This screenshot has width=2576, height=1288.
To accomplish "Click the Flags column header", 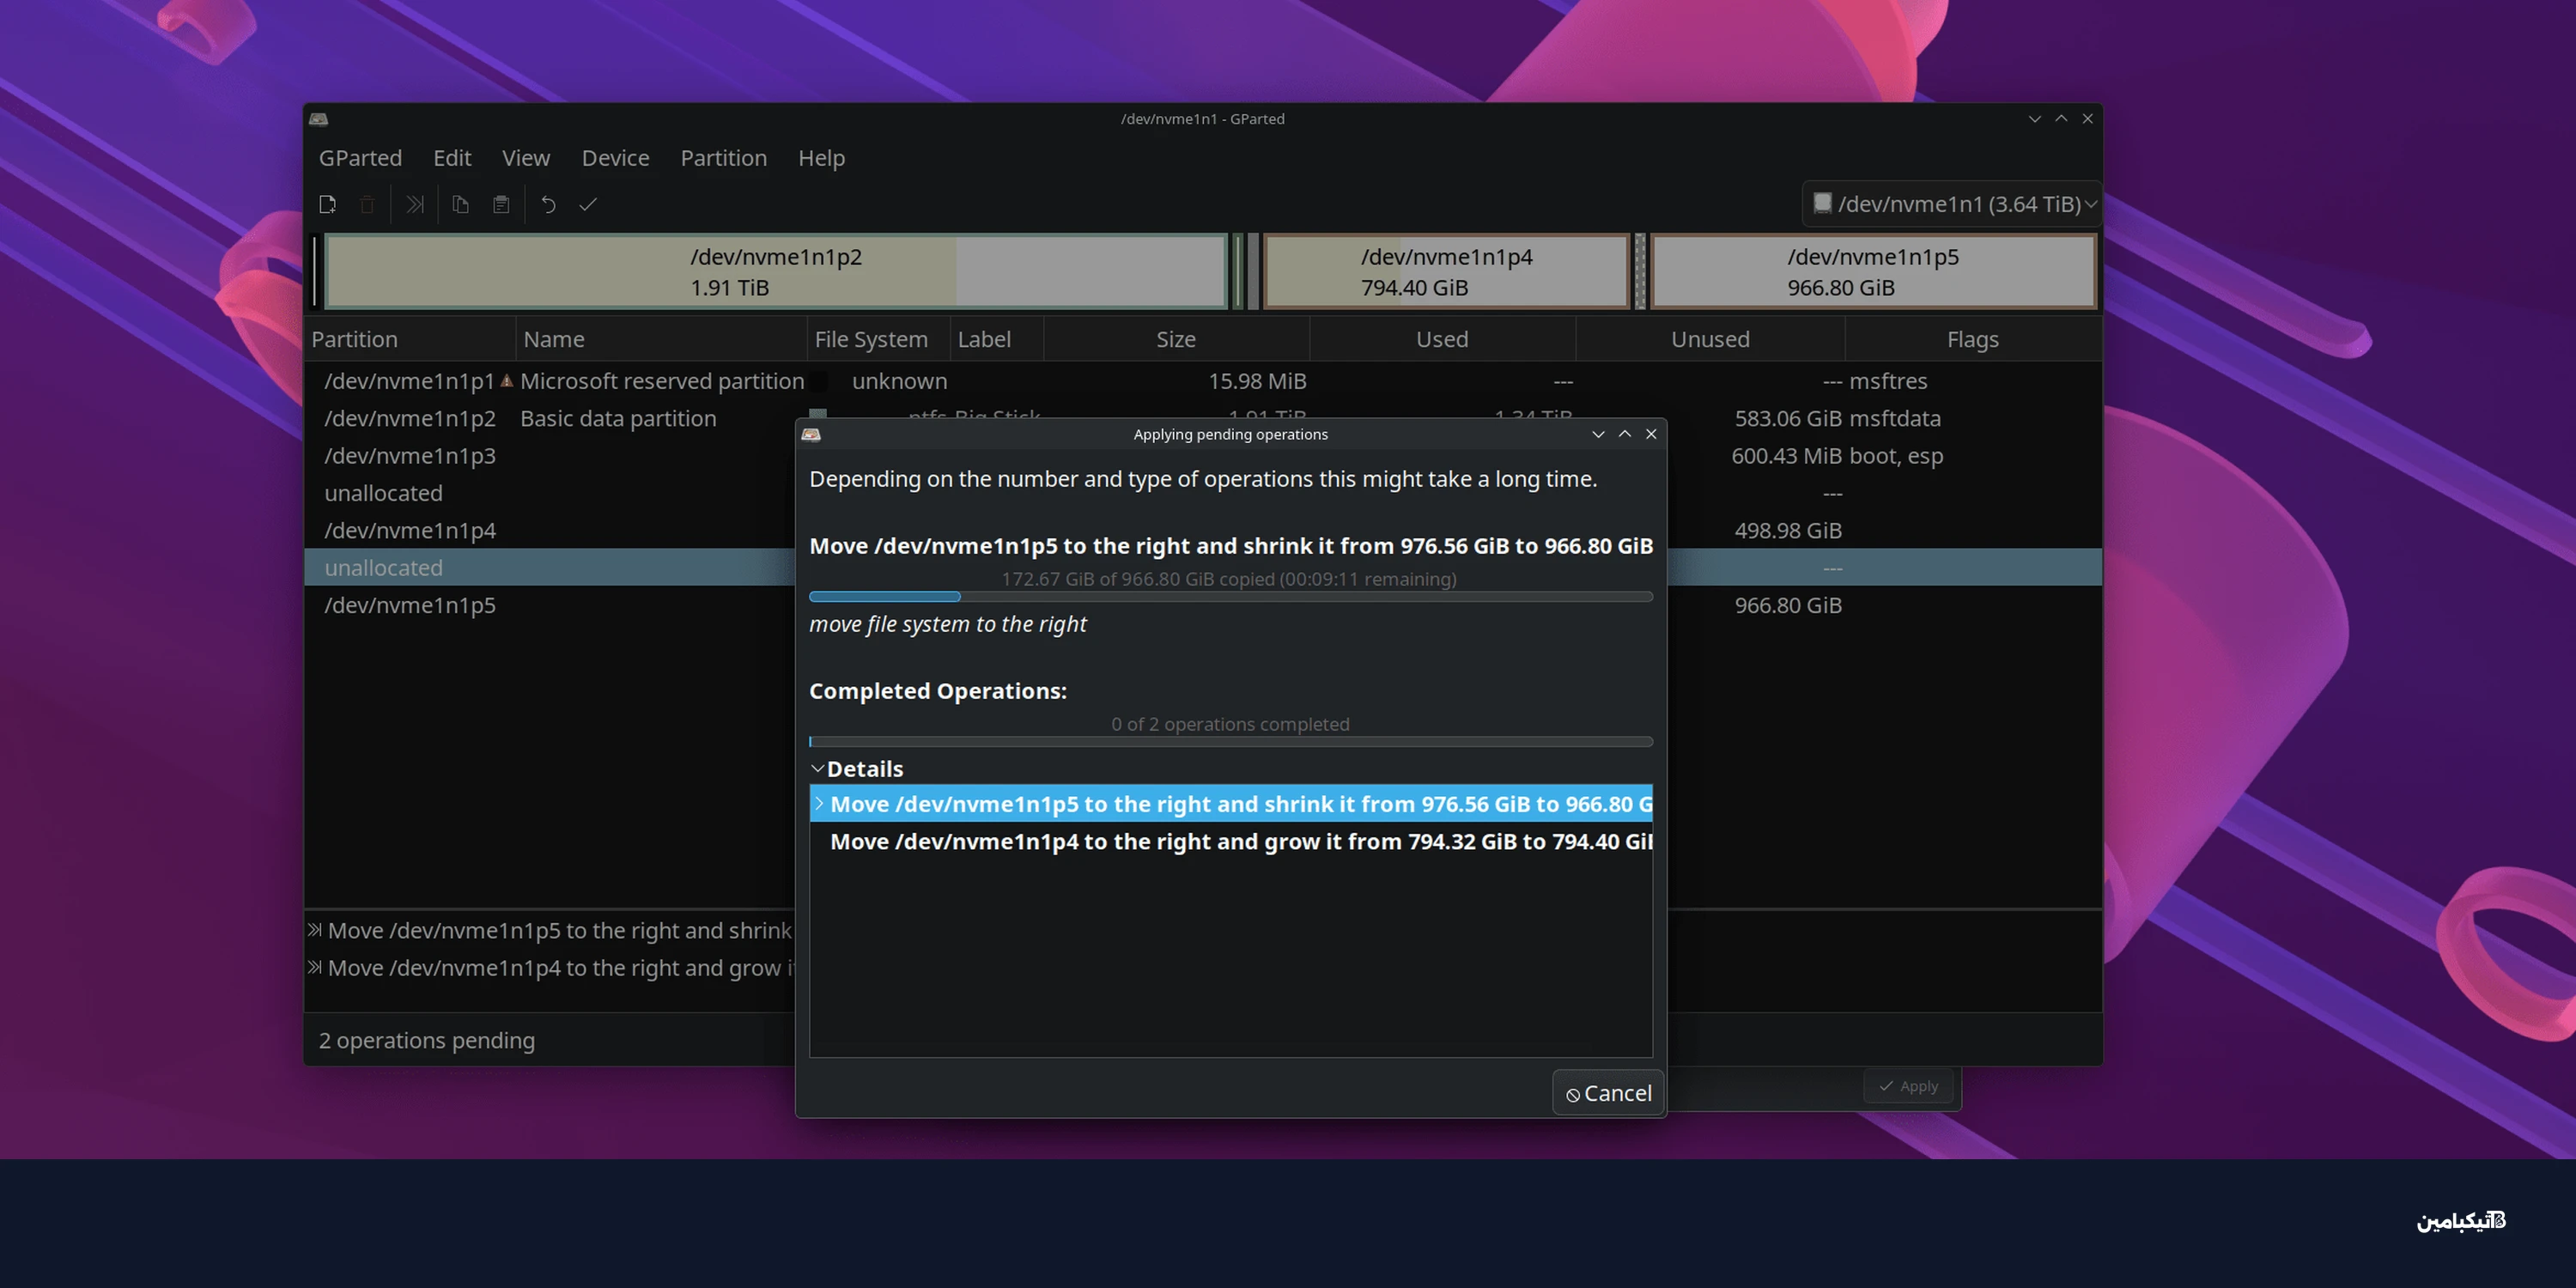I will (x=1973, y=339).
